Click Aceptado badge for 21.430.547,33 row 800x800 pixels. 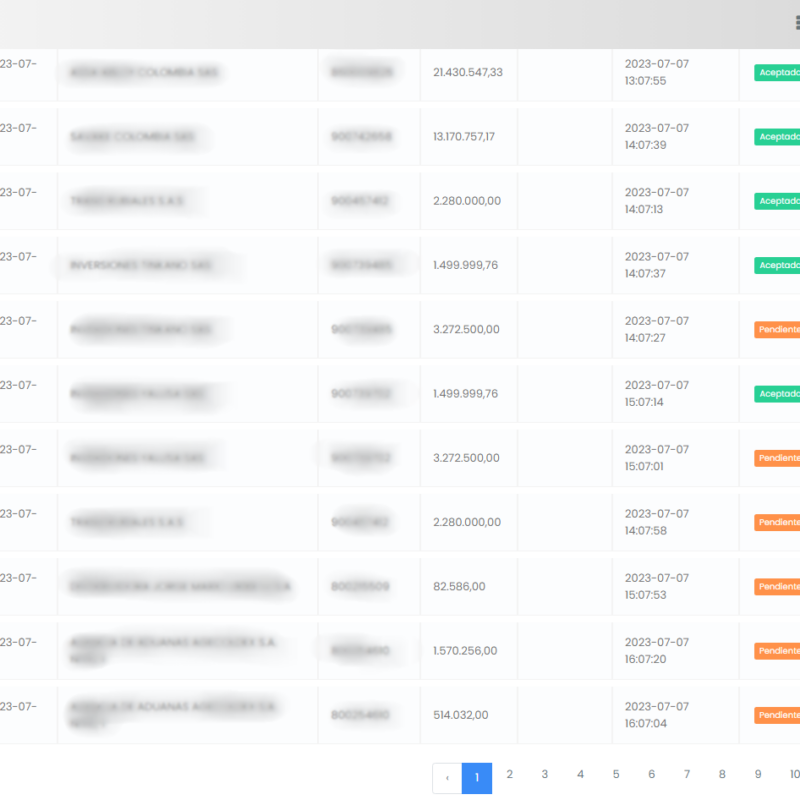[x=778, y=72]
